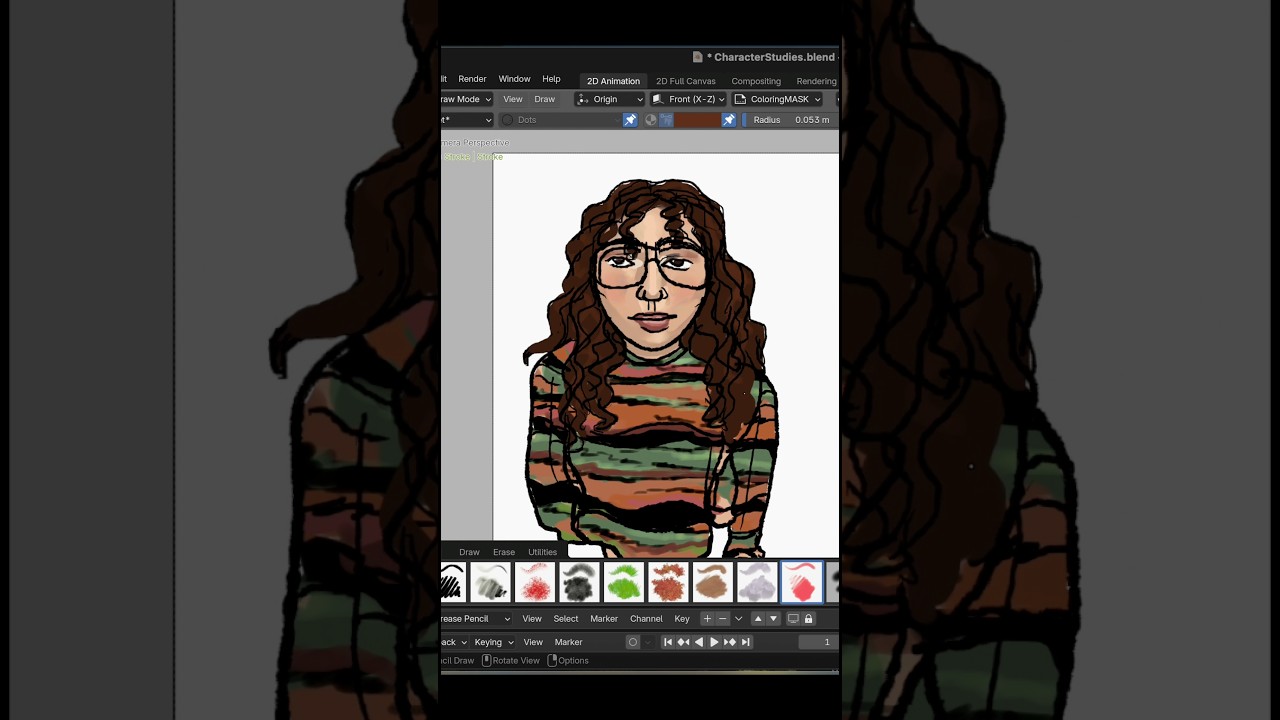Viewport: 1280px width, 720px height.
Task: Add a new layer with plus icon
Action: click(707, 619)
